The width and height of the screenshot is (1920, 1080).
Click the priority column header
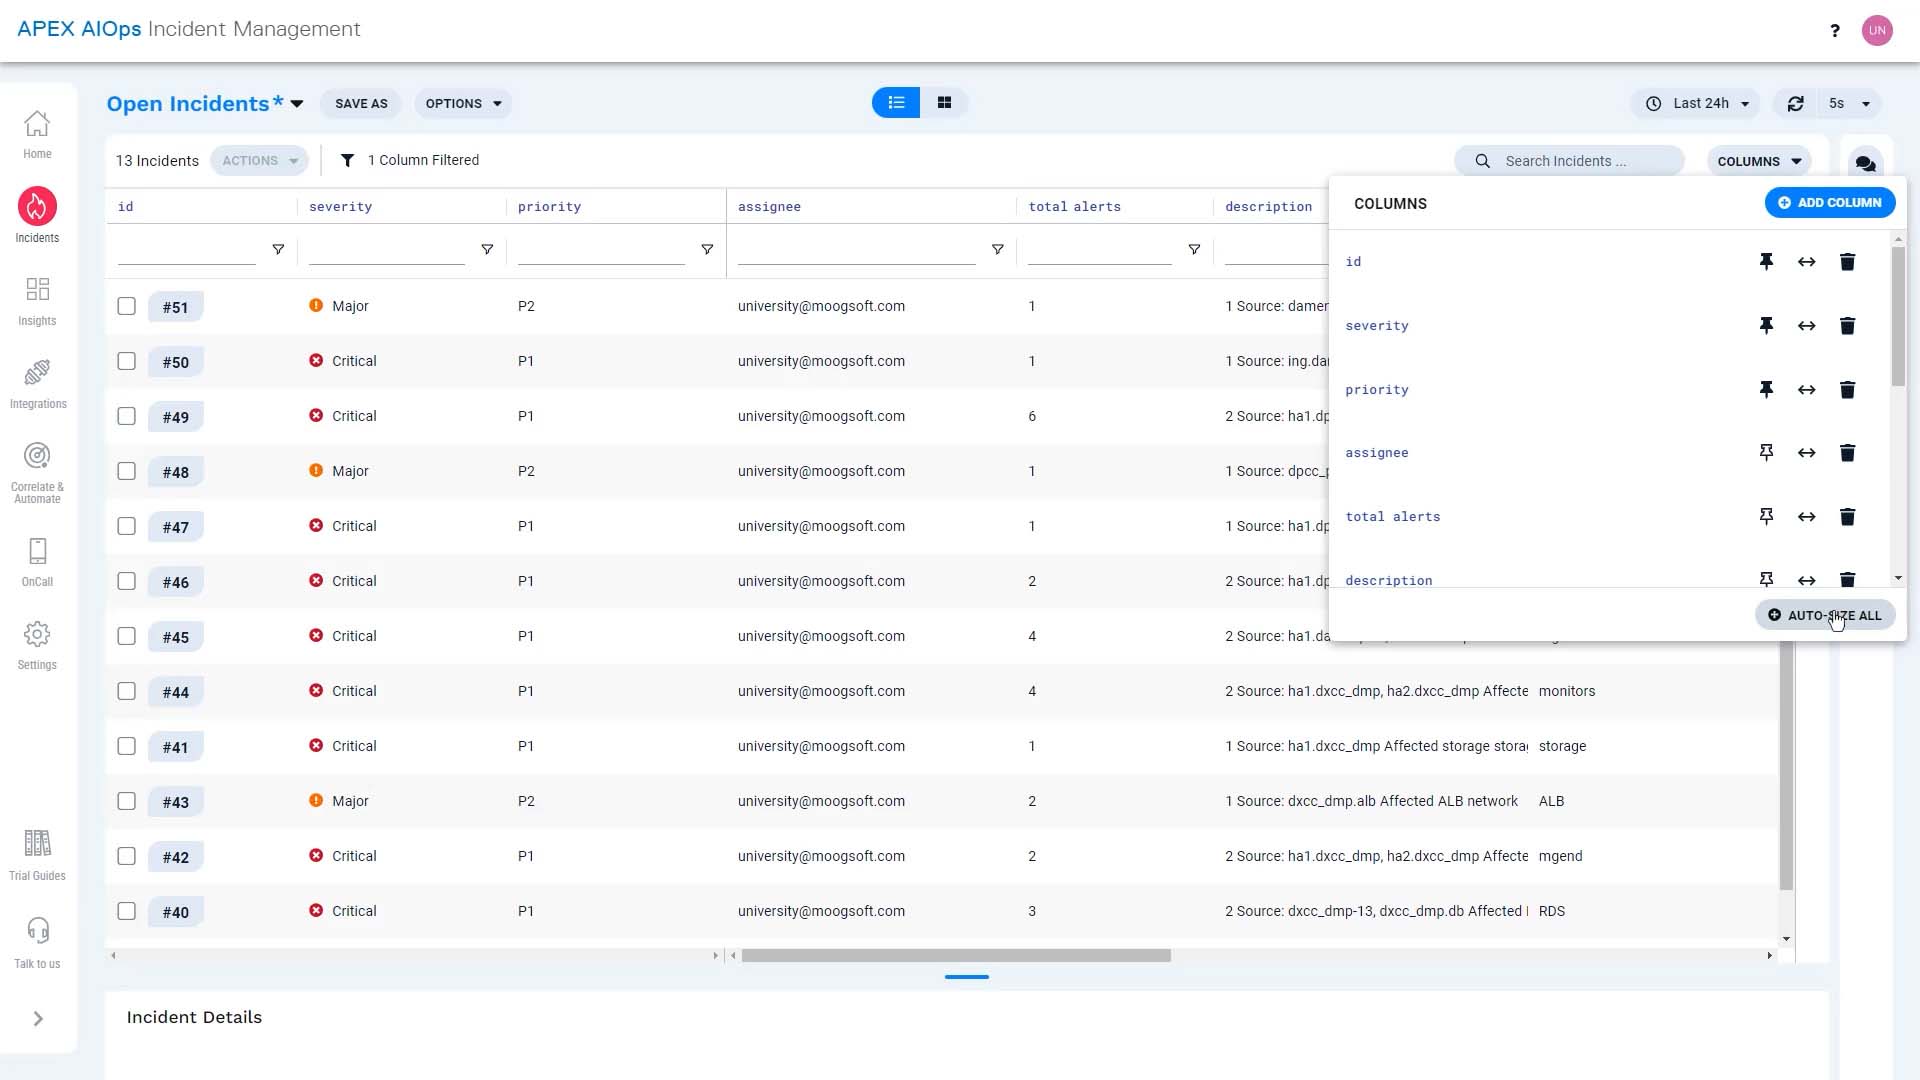[549, 207]
